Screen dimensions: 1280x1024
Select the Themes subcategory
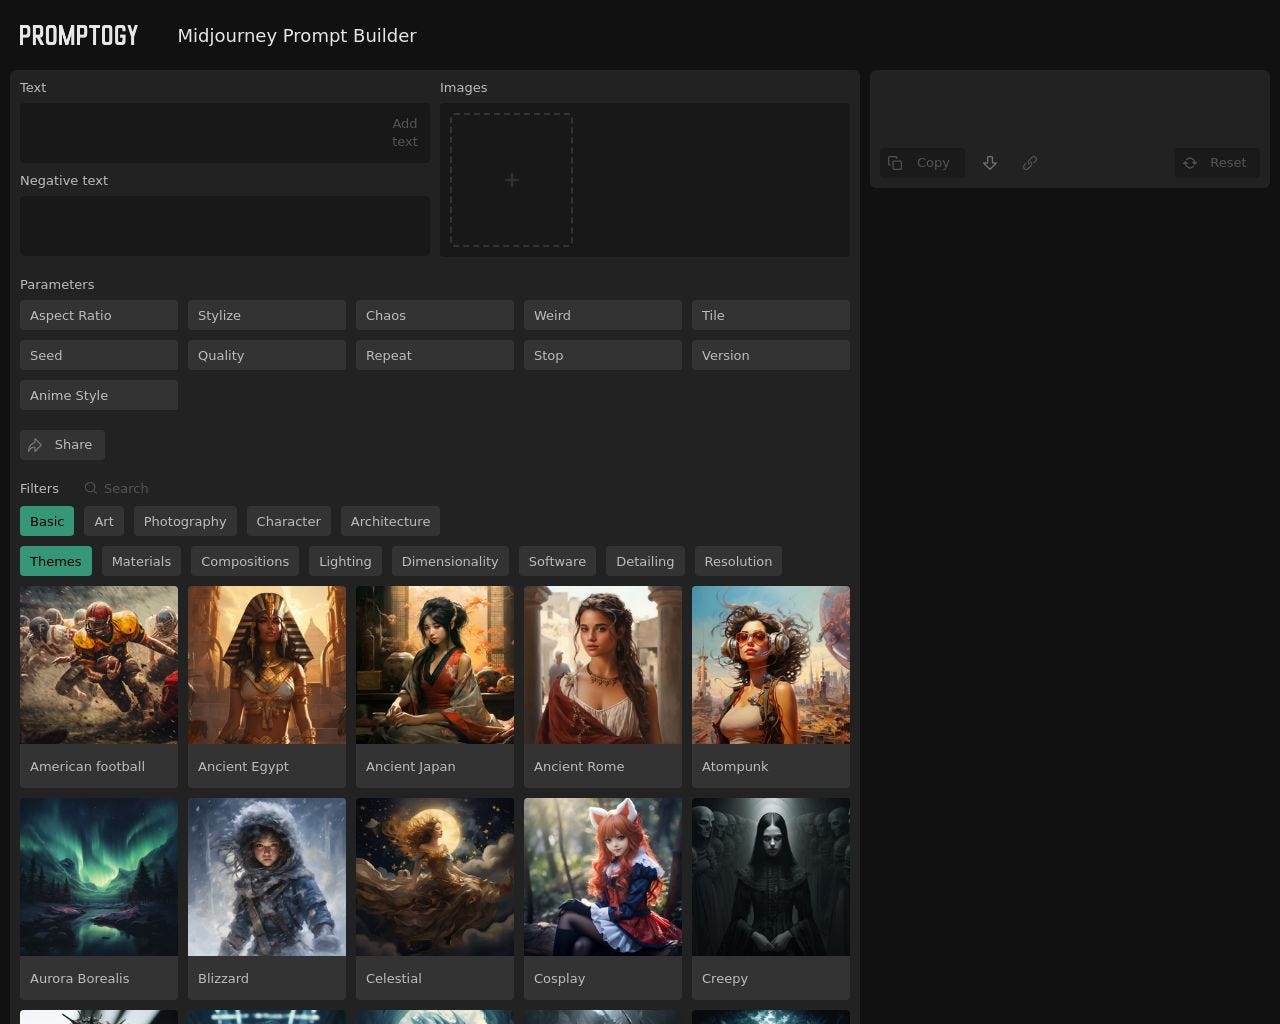[x=56, y=561]
